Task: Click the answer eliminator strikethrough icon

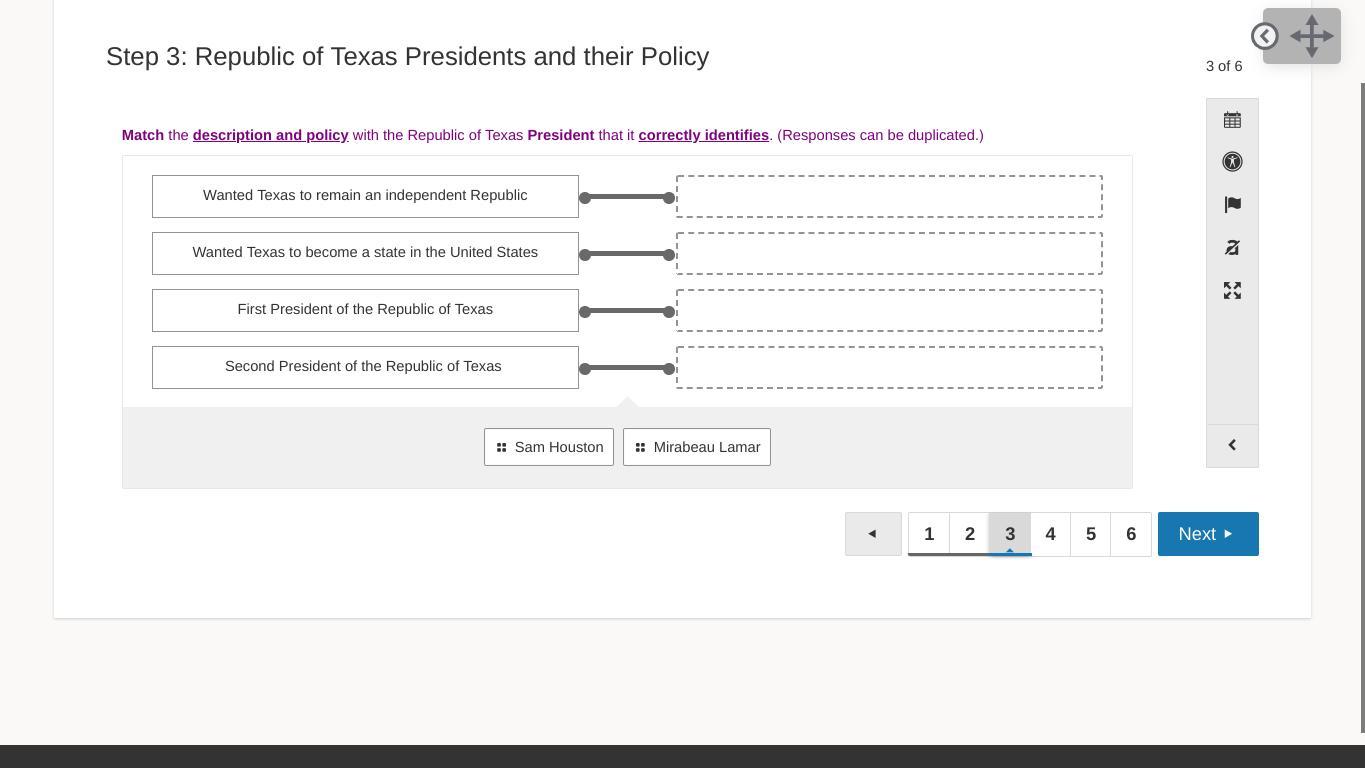Action: (1232, 248)
